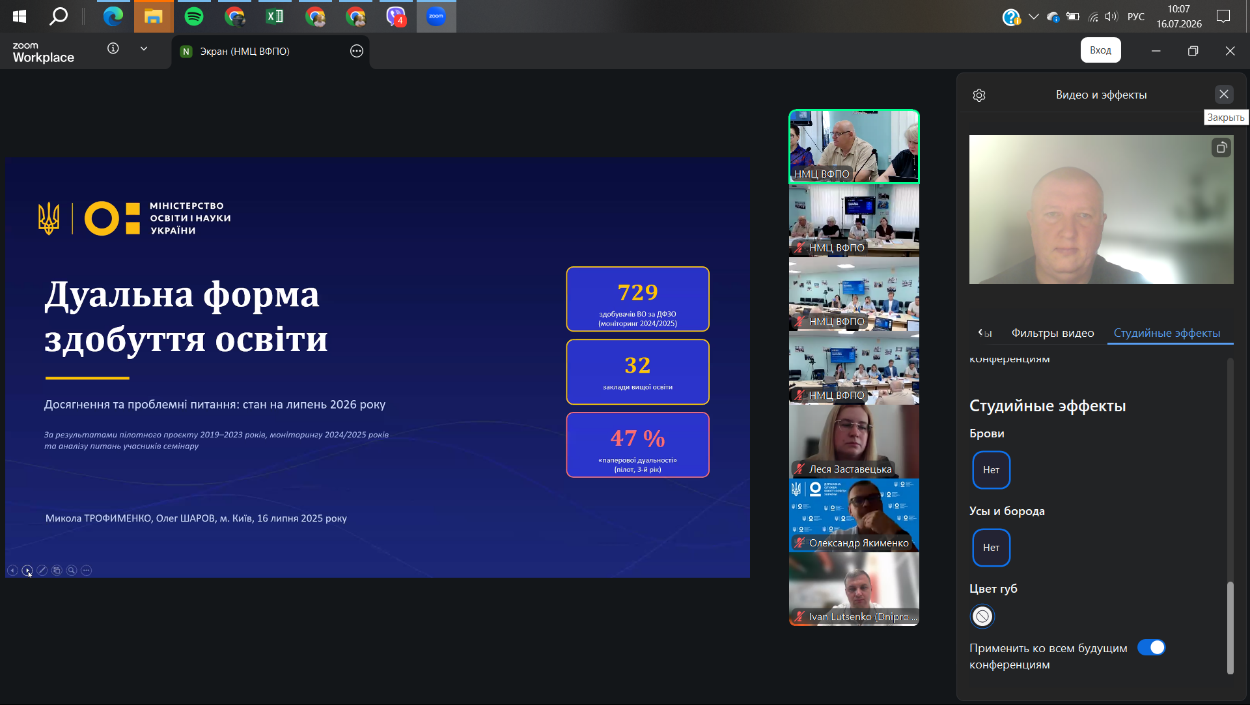Launch Microsoft Edge from taskbar
Viewport: 1250px width, 705px height.
(x=113, y=16)
